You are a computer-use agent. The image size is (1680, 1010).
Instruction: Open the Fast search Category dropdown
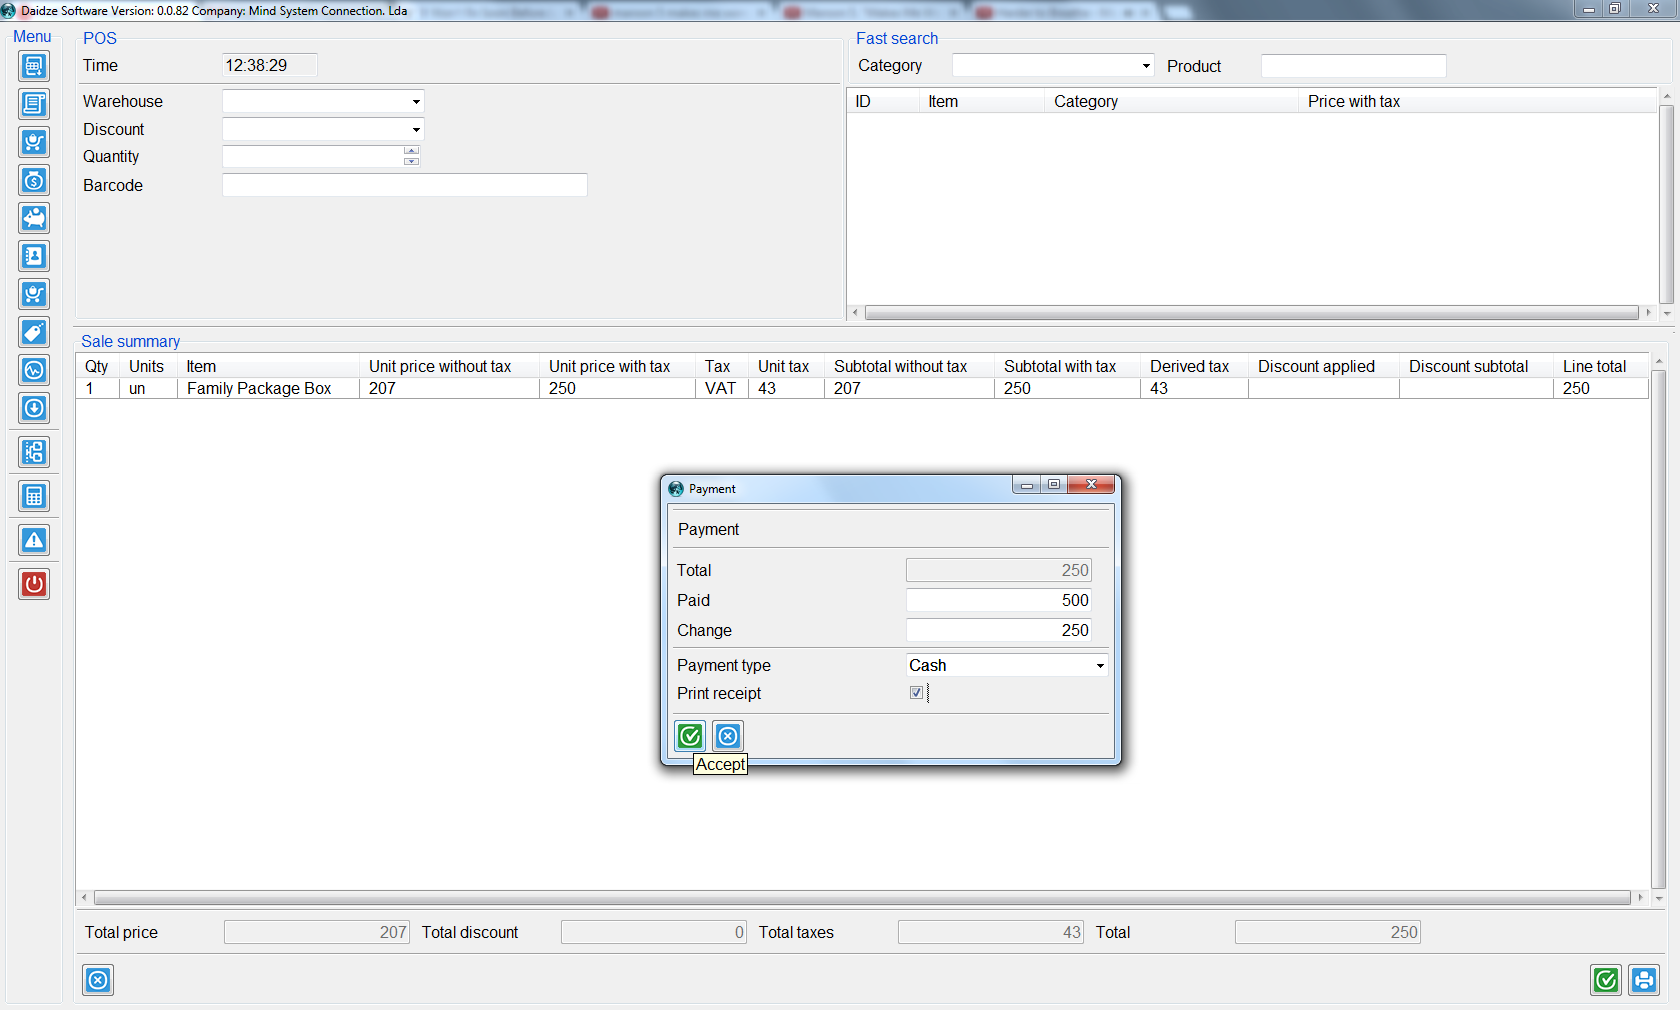coord(1145,66)
